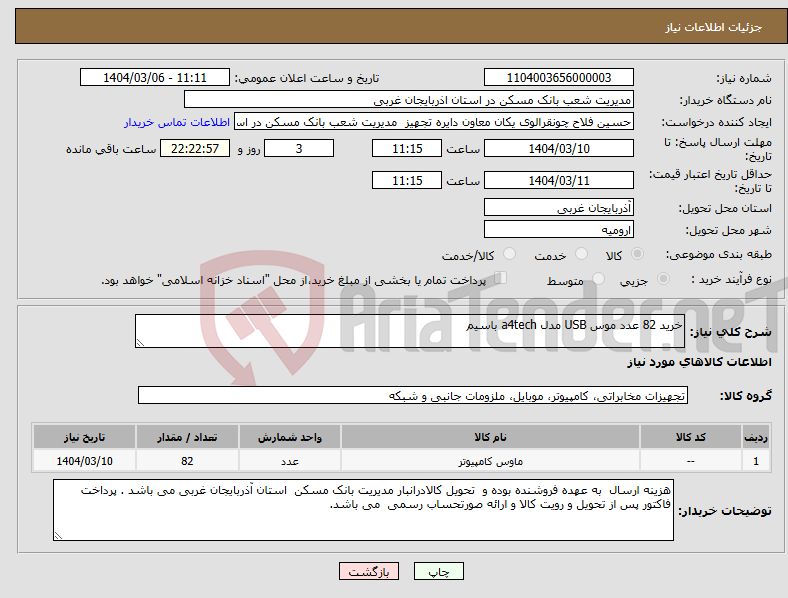Click the تاریخ نیاز column header
This screenshot has width=788, height=598.
84,437
